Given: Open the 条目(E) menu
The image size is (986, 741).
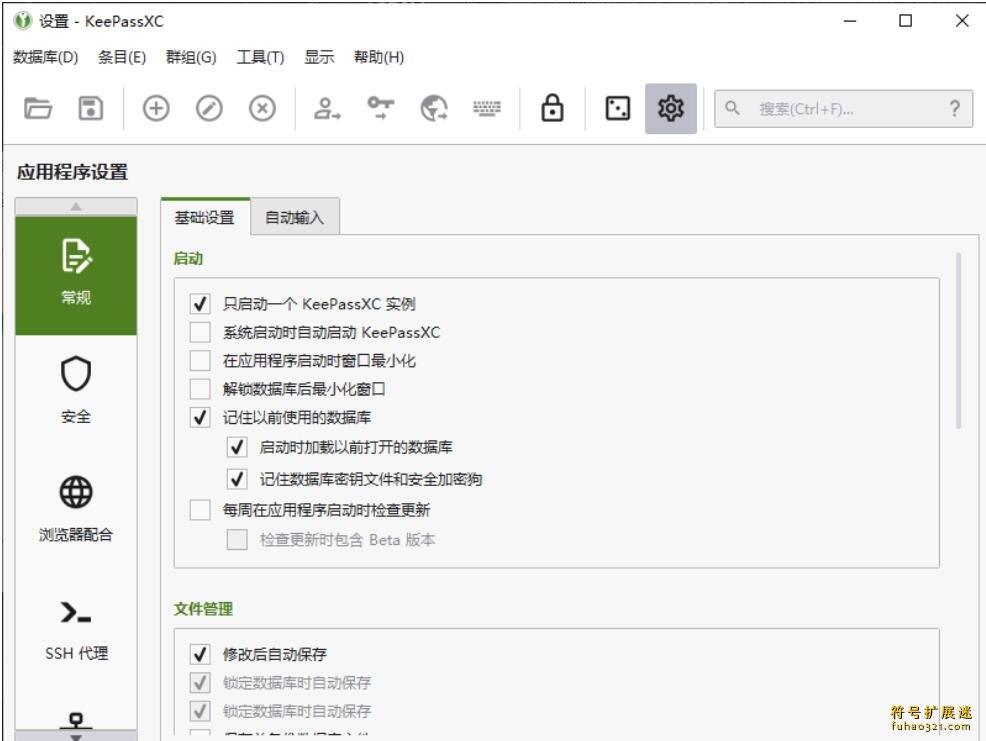Looking at the screenshot, I should pos(122,57).
